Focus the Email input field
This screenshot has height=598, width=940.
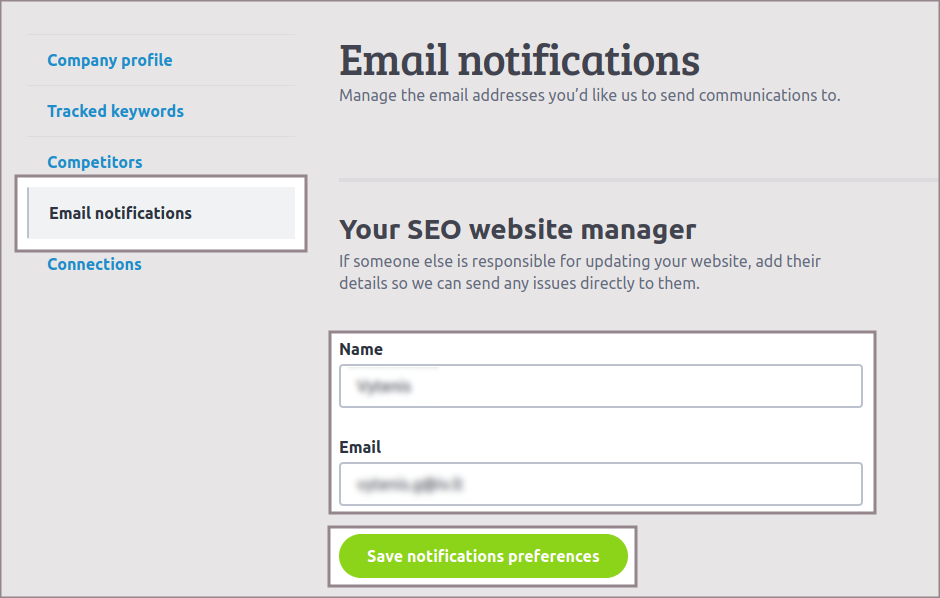600,484
